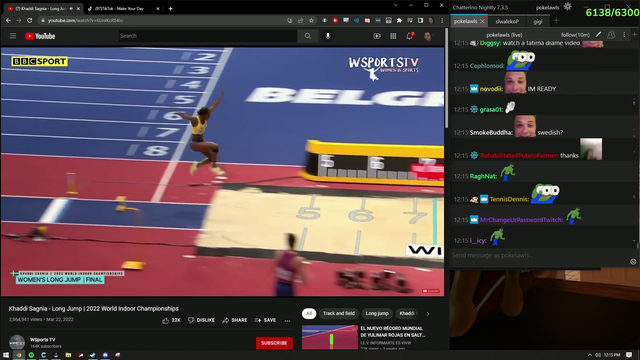The width and height of the screenshot is (640, 360).
Task: Reload the YouTube page
Action: click(x=29, y=20)
